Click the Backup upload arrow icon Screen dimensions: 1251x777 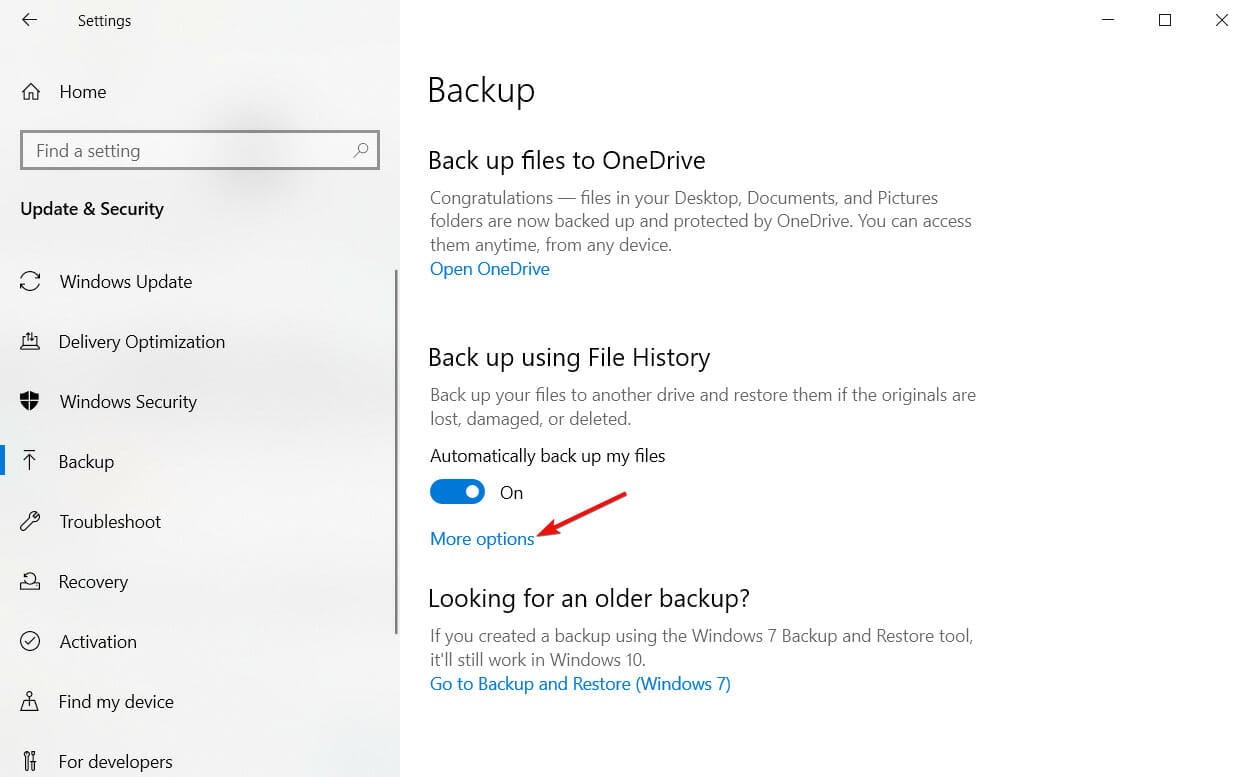click(x=30, y=461)
